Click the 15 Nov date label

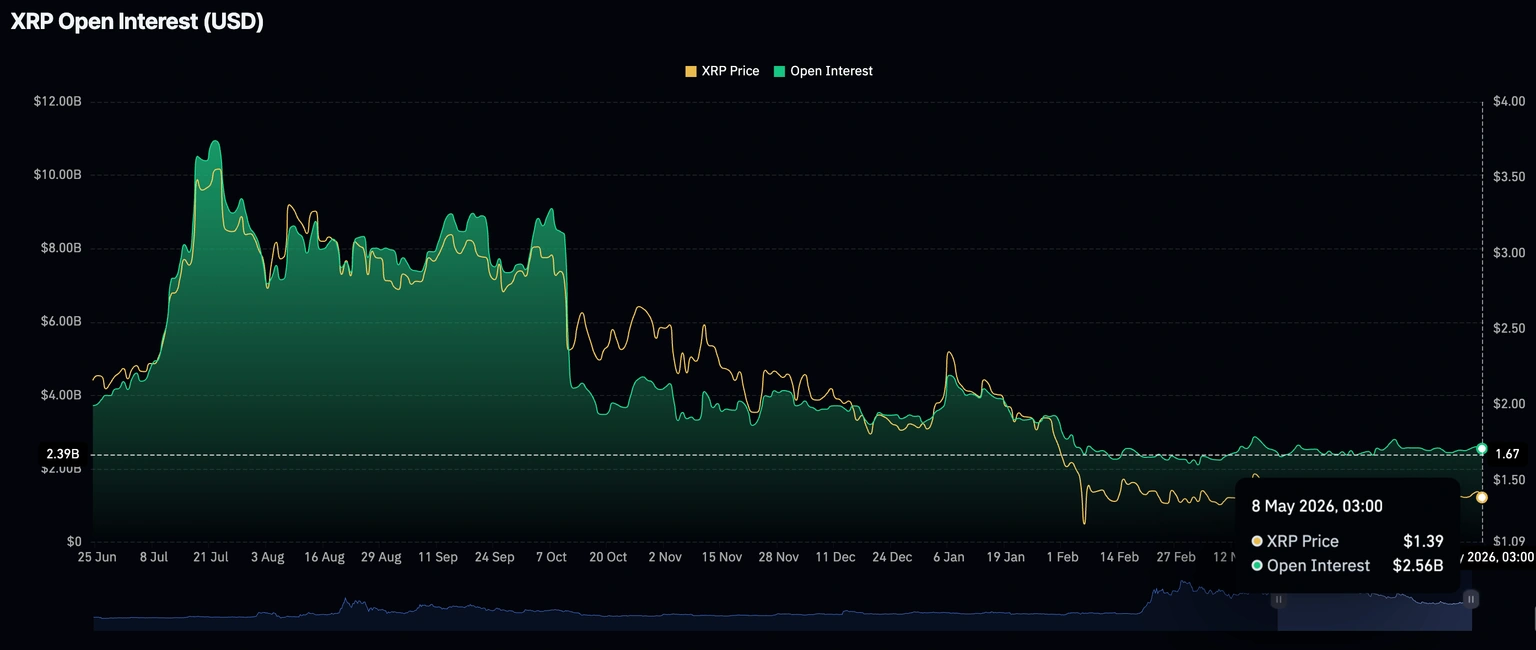pos(721,557)
